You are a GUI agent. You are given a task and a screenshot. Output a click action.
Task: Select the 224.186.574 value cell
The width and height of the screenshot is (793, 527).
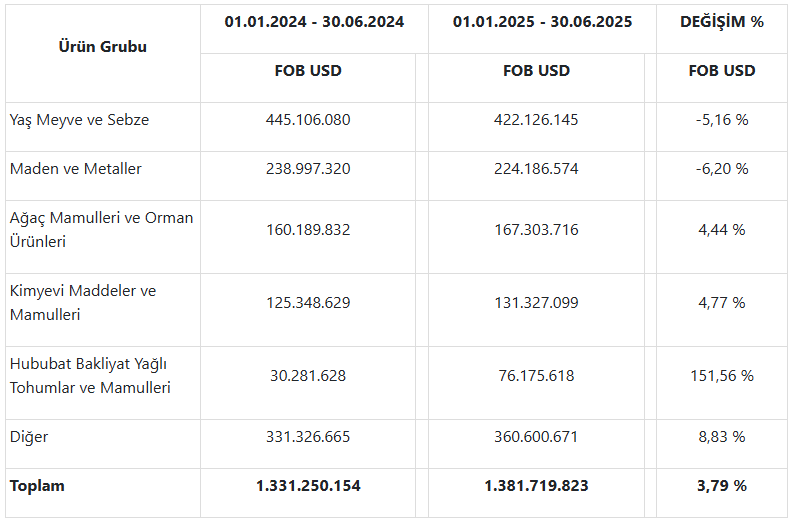pos(536,169)
